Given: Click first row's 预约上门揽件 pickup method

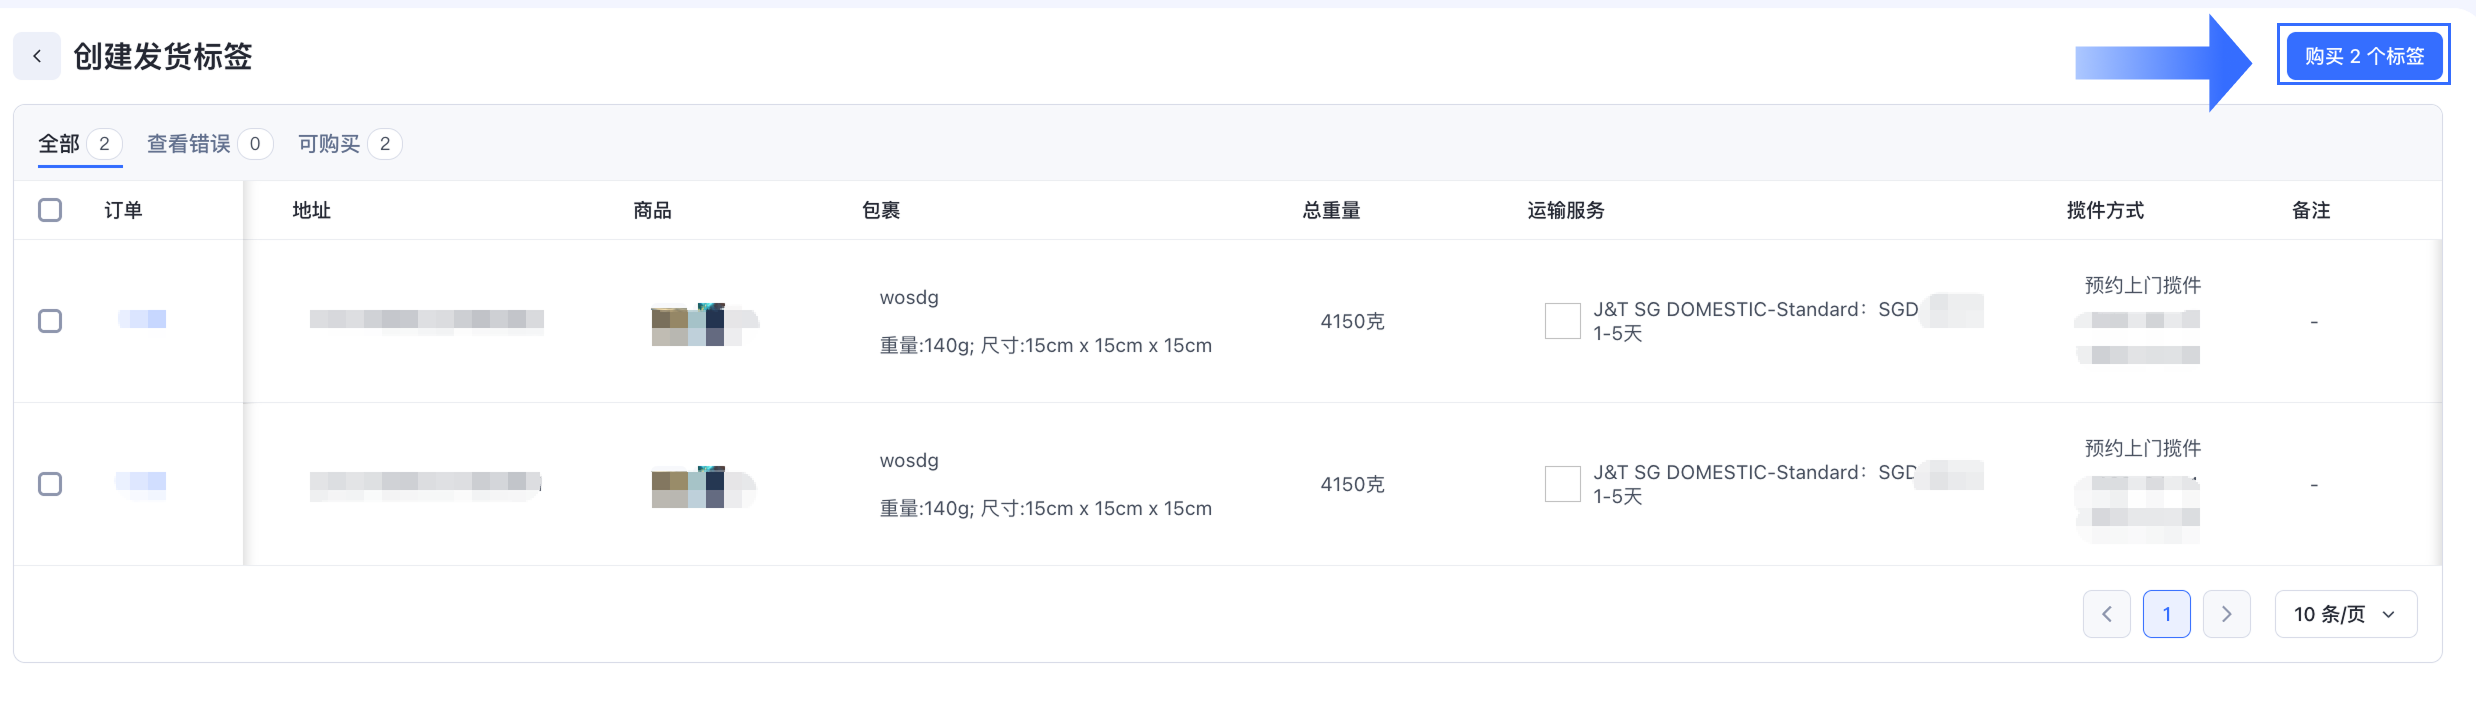Looking at the screenshot, I should (2142, 286).
